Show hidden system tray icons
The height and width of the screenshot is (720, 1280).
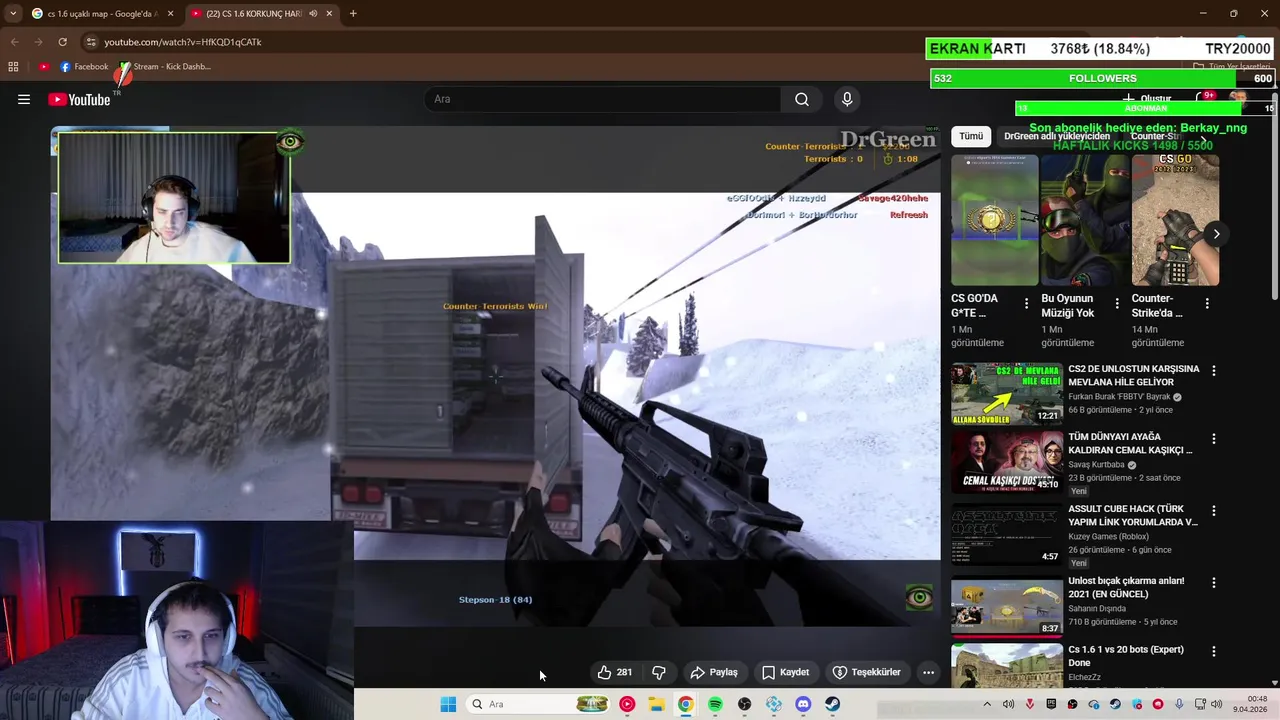tap(986, 704)
